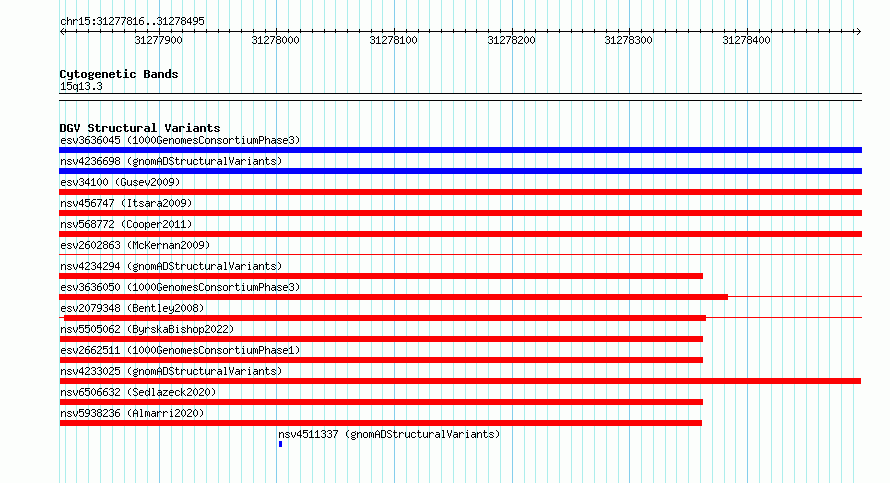Click ruler position 31278000
The image size is (890, 483).
(x=275, y=40)
